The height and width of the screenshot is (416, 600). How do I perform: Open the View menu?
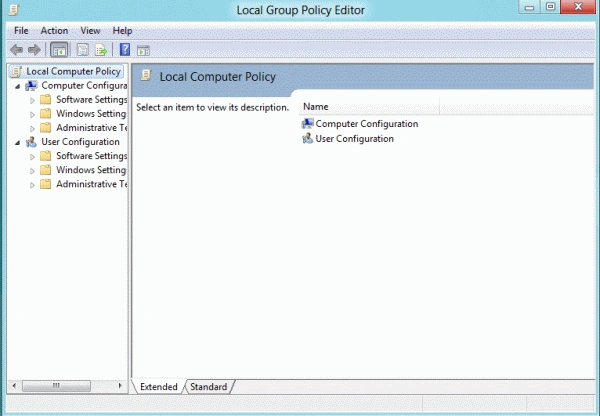(90, 31)
